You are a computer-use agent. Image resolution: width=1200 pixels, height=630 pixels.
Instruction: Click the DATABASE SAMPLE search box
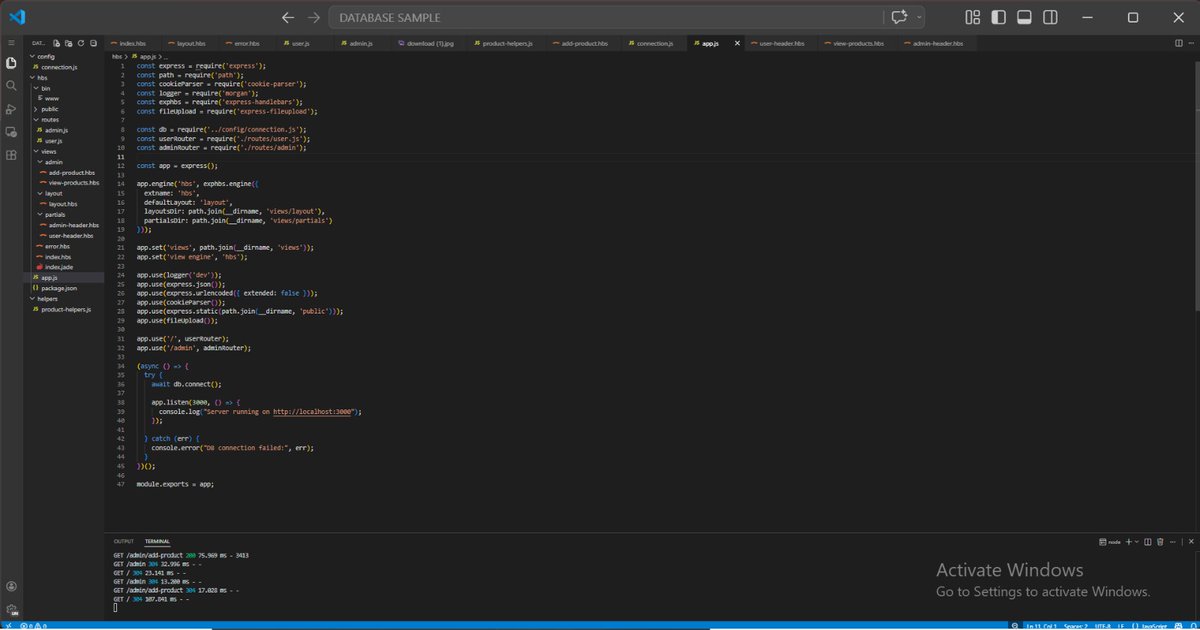pos(605,17)
